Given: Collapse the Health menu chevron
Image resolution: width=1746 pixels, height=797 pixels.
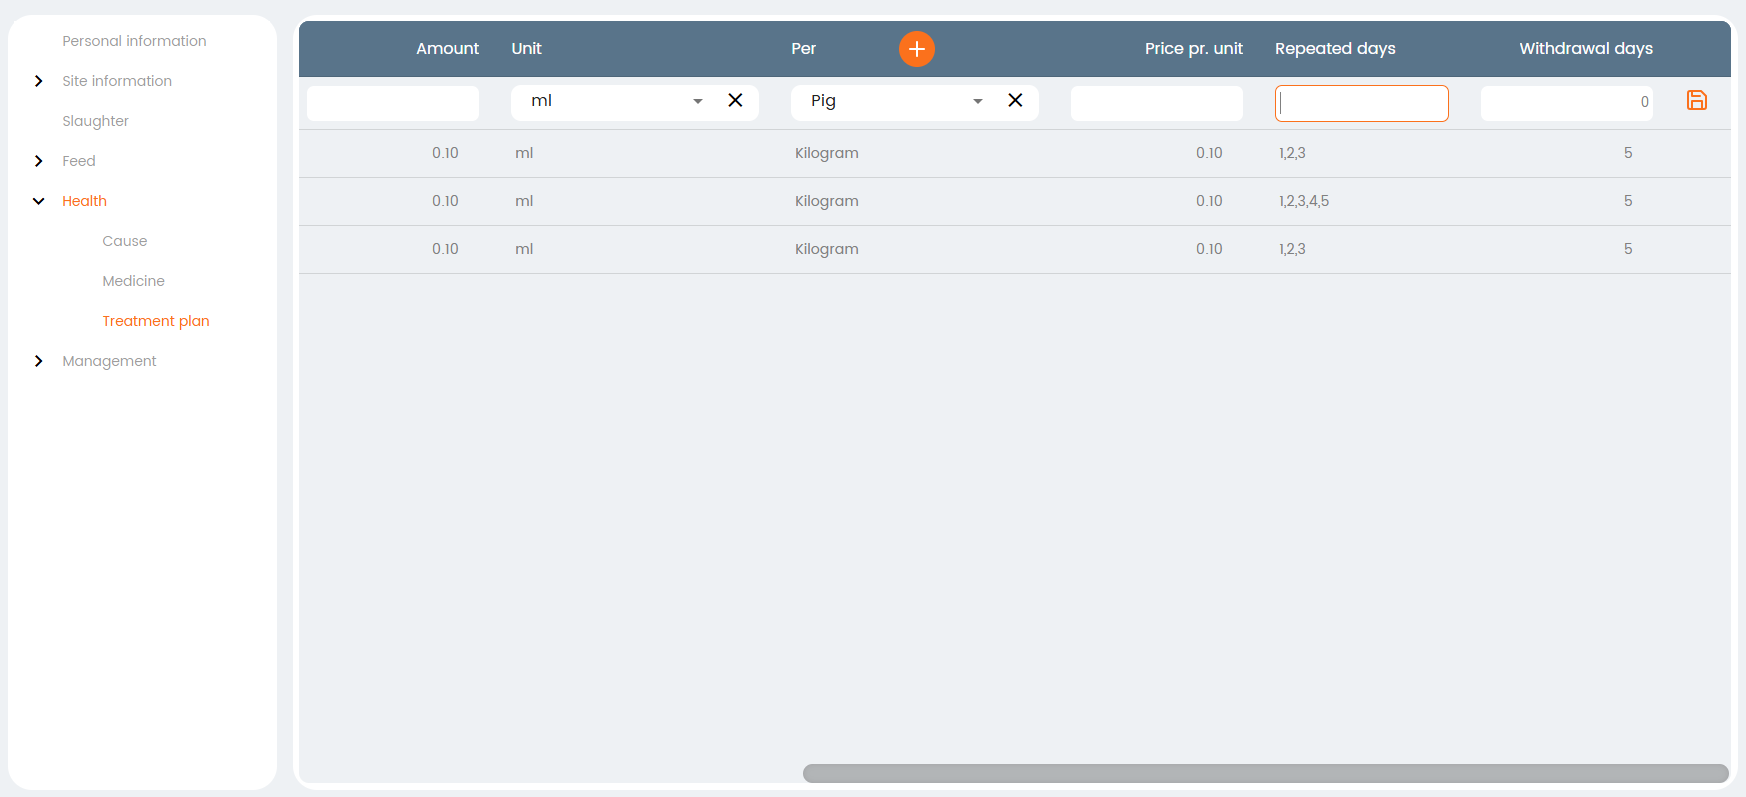Looking at the screenshot, I should 38,201.
